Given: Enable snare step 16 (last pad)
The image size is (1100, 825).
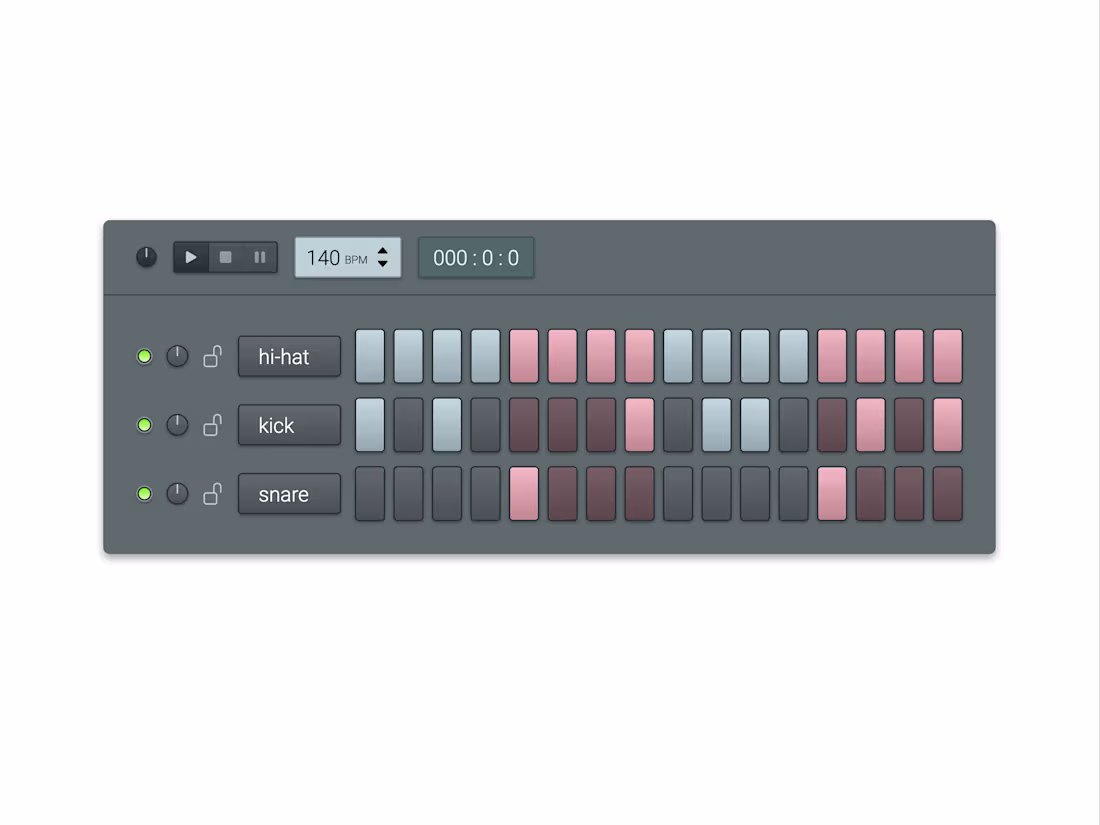Looking at the screenshot, I should click(x=948, y=494).
